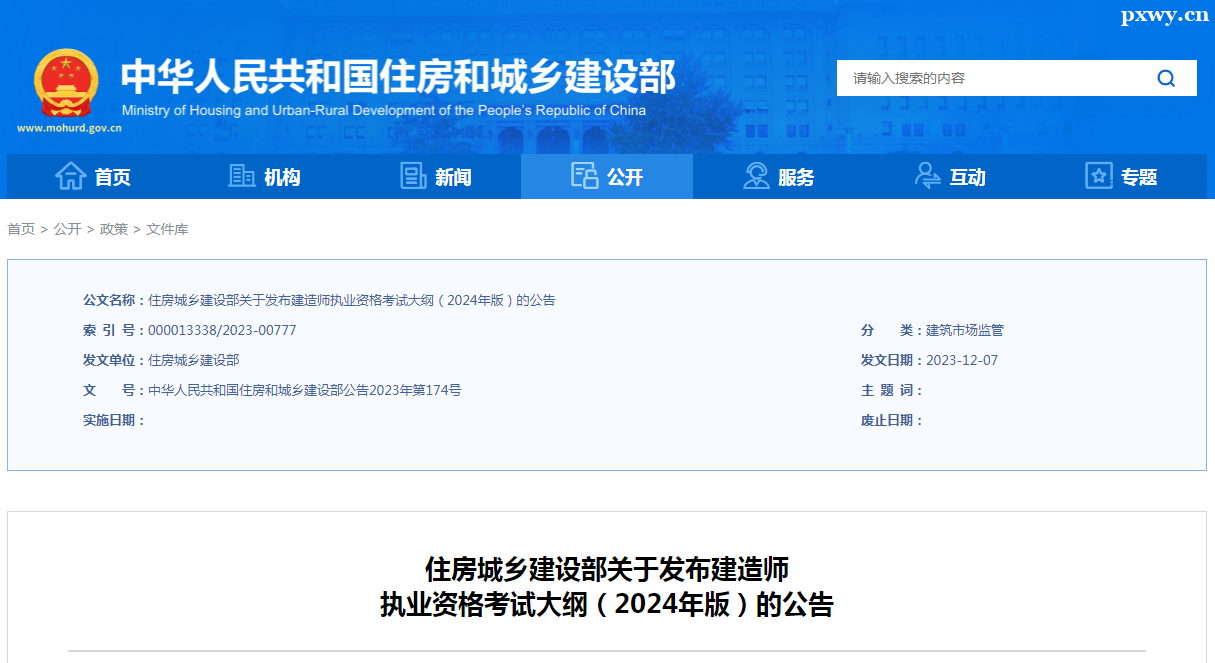Click the person icon beside 互动
The image size is (1215, 663).
click(x=927, y=176)
